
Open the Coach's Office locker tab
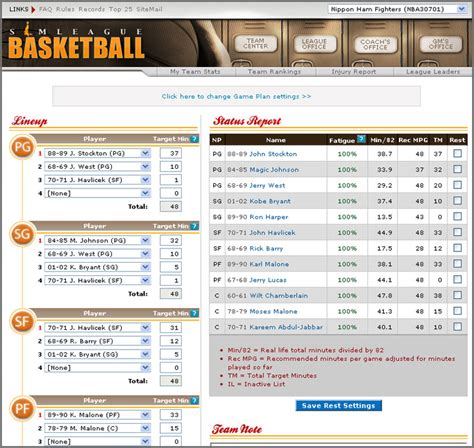click(x=375, y=44)
